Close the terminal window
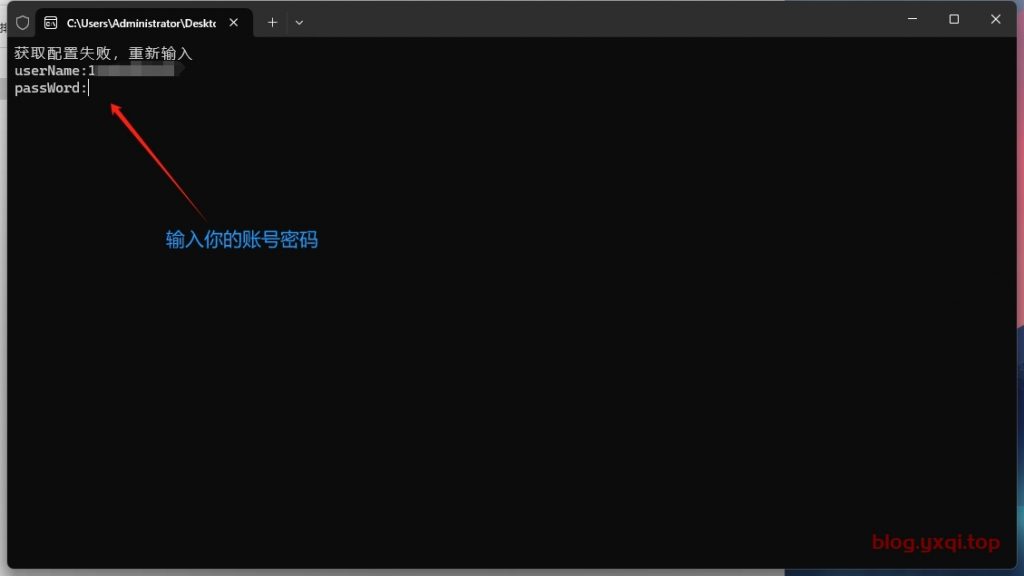Viewport: 1024px width, 576px height. 995,19
